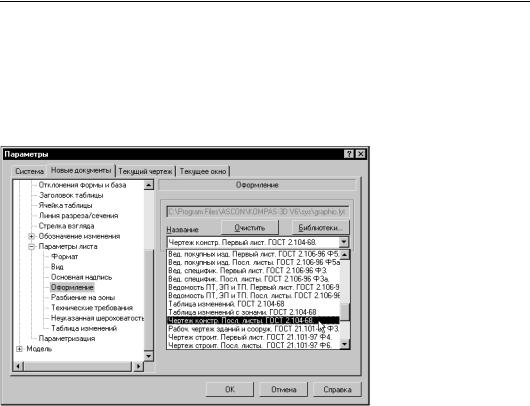530x406 pixels.
Task: Select the Оформление tree item
Action: click(x=72, y=287)
